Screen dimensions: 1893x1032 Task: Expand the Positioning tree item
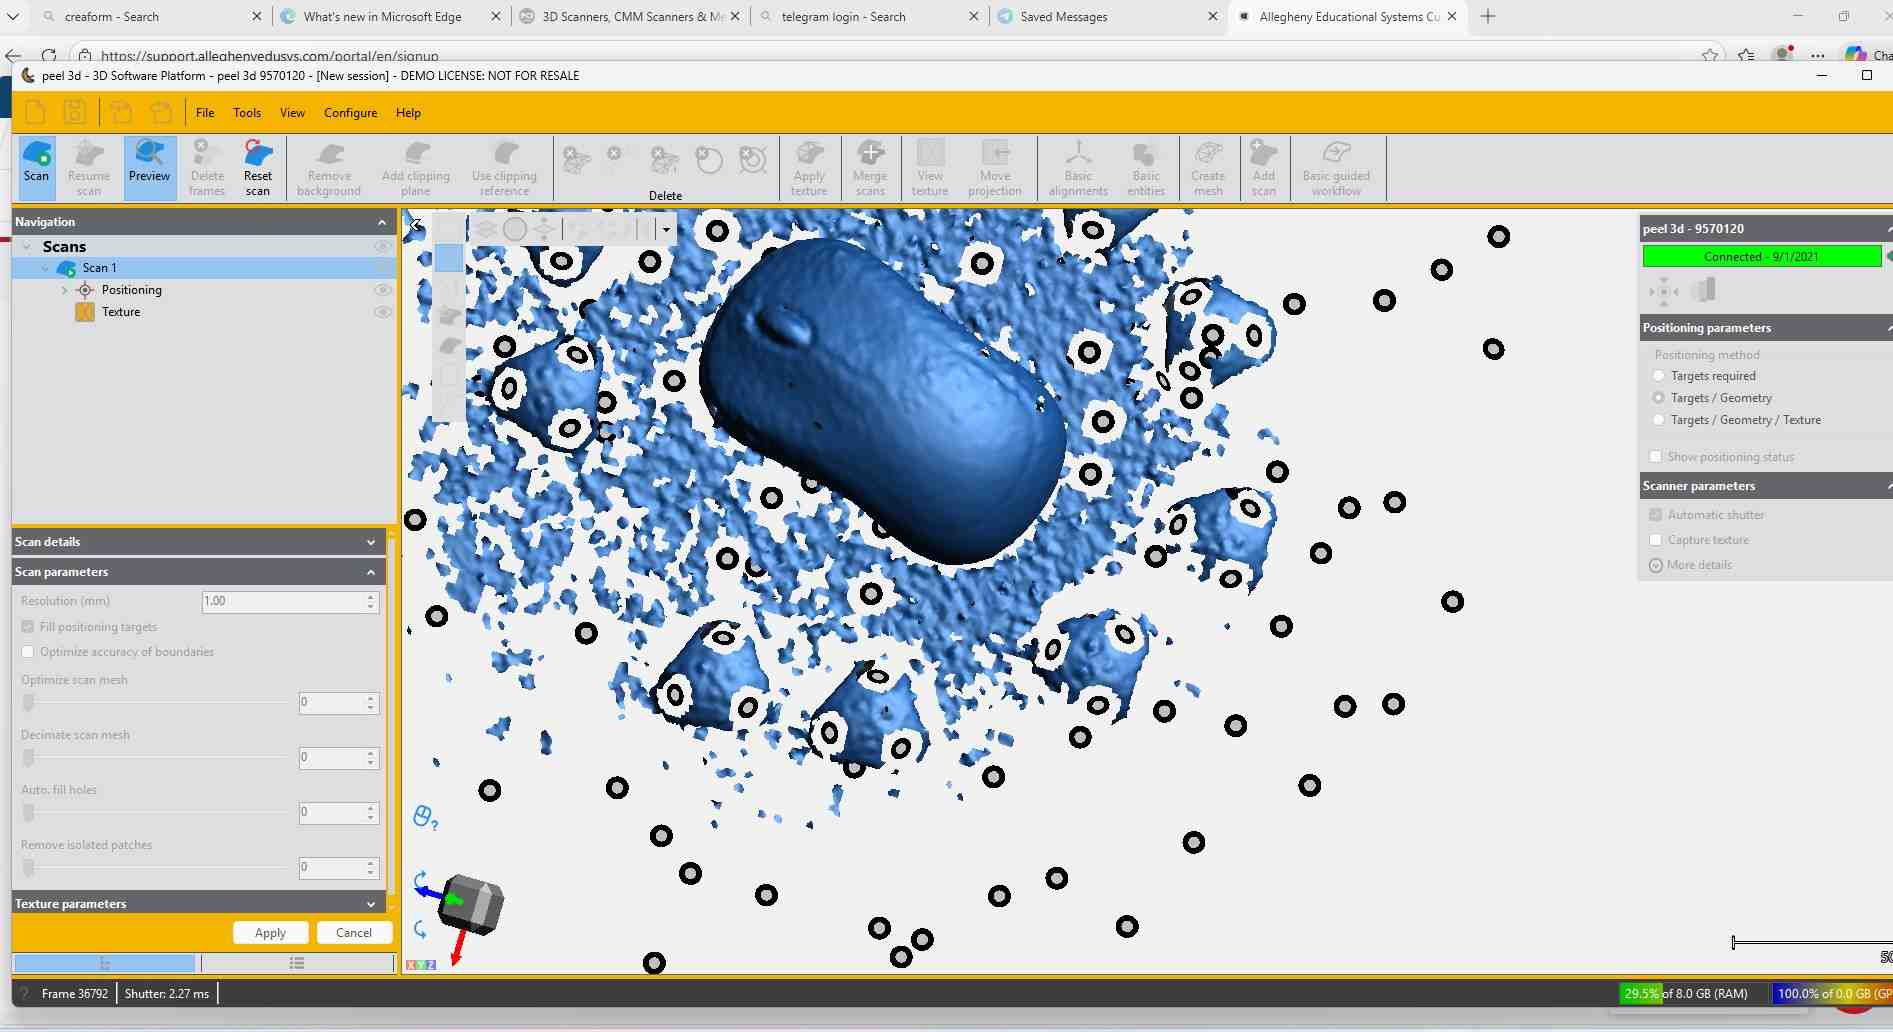[x=64, y=289]
